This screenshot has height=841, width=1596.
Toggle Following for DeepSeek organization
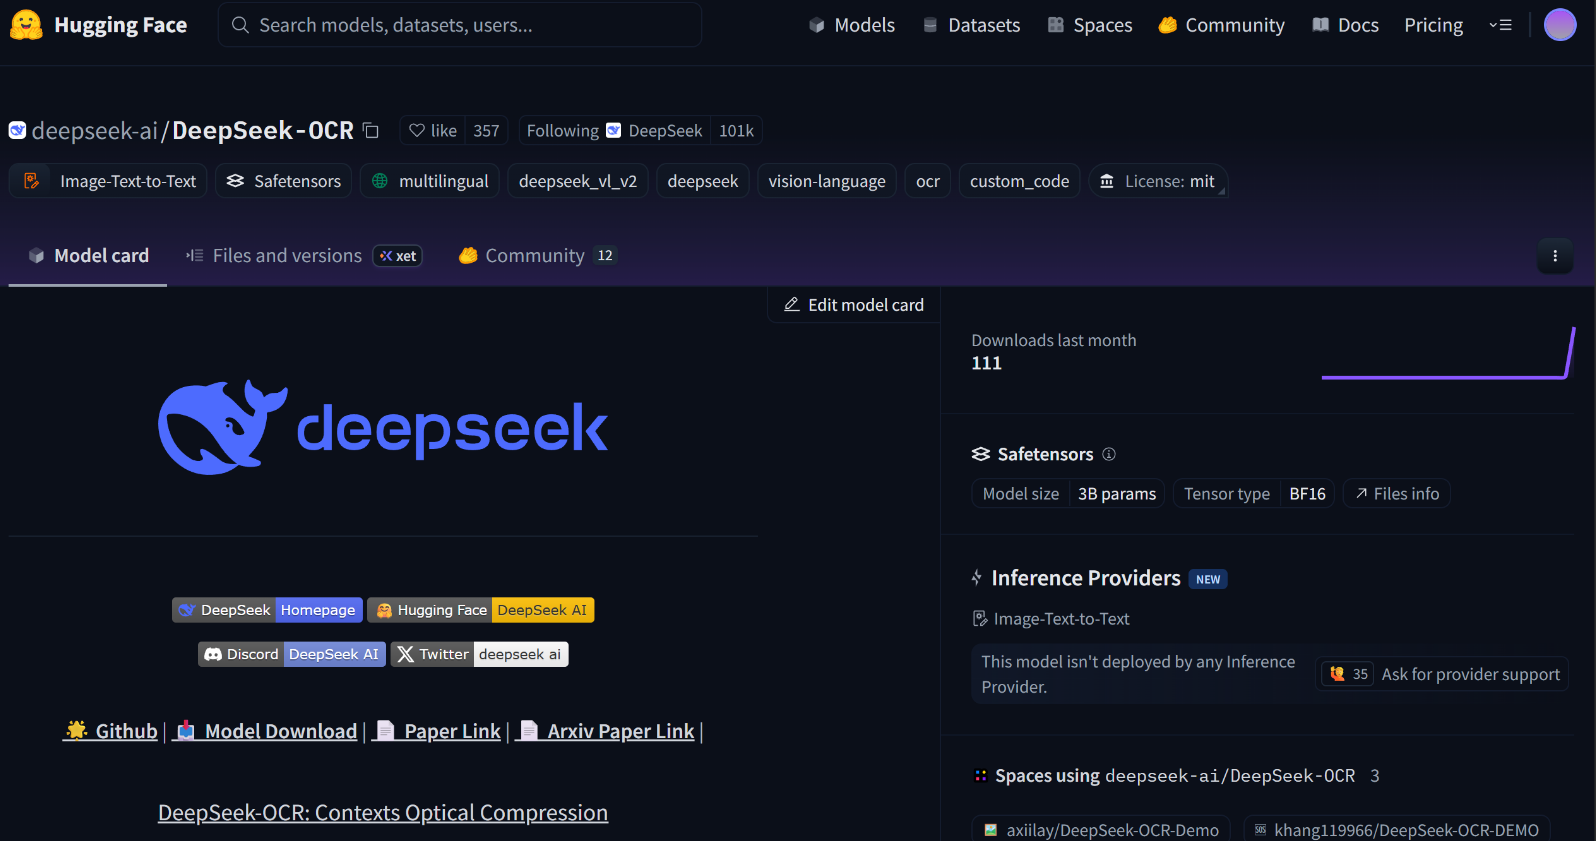pyautogui.click(x=563, y=131)
